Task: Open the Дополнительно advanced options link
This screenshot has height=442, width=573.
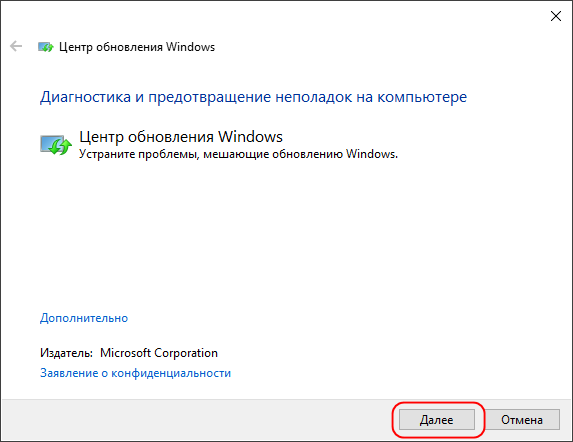Action: [84, 318]
